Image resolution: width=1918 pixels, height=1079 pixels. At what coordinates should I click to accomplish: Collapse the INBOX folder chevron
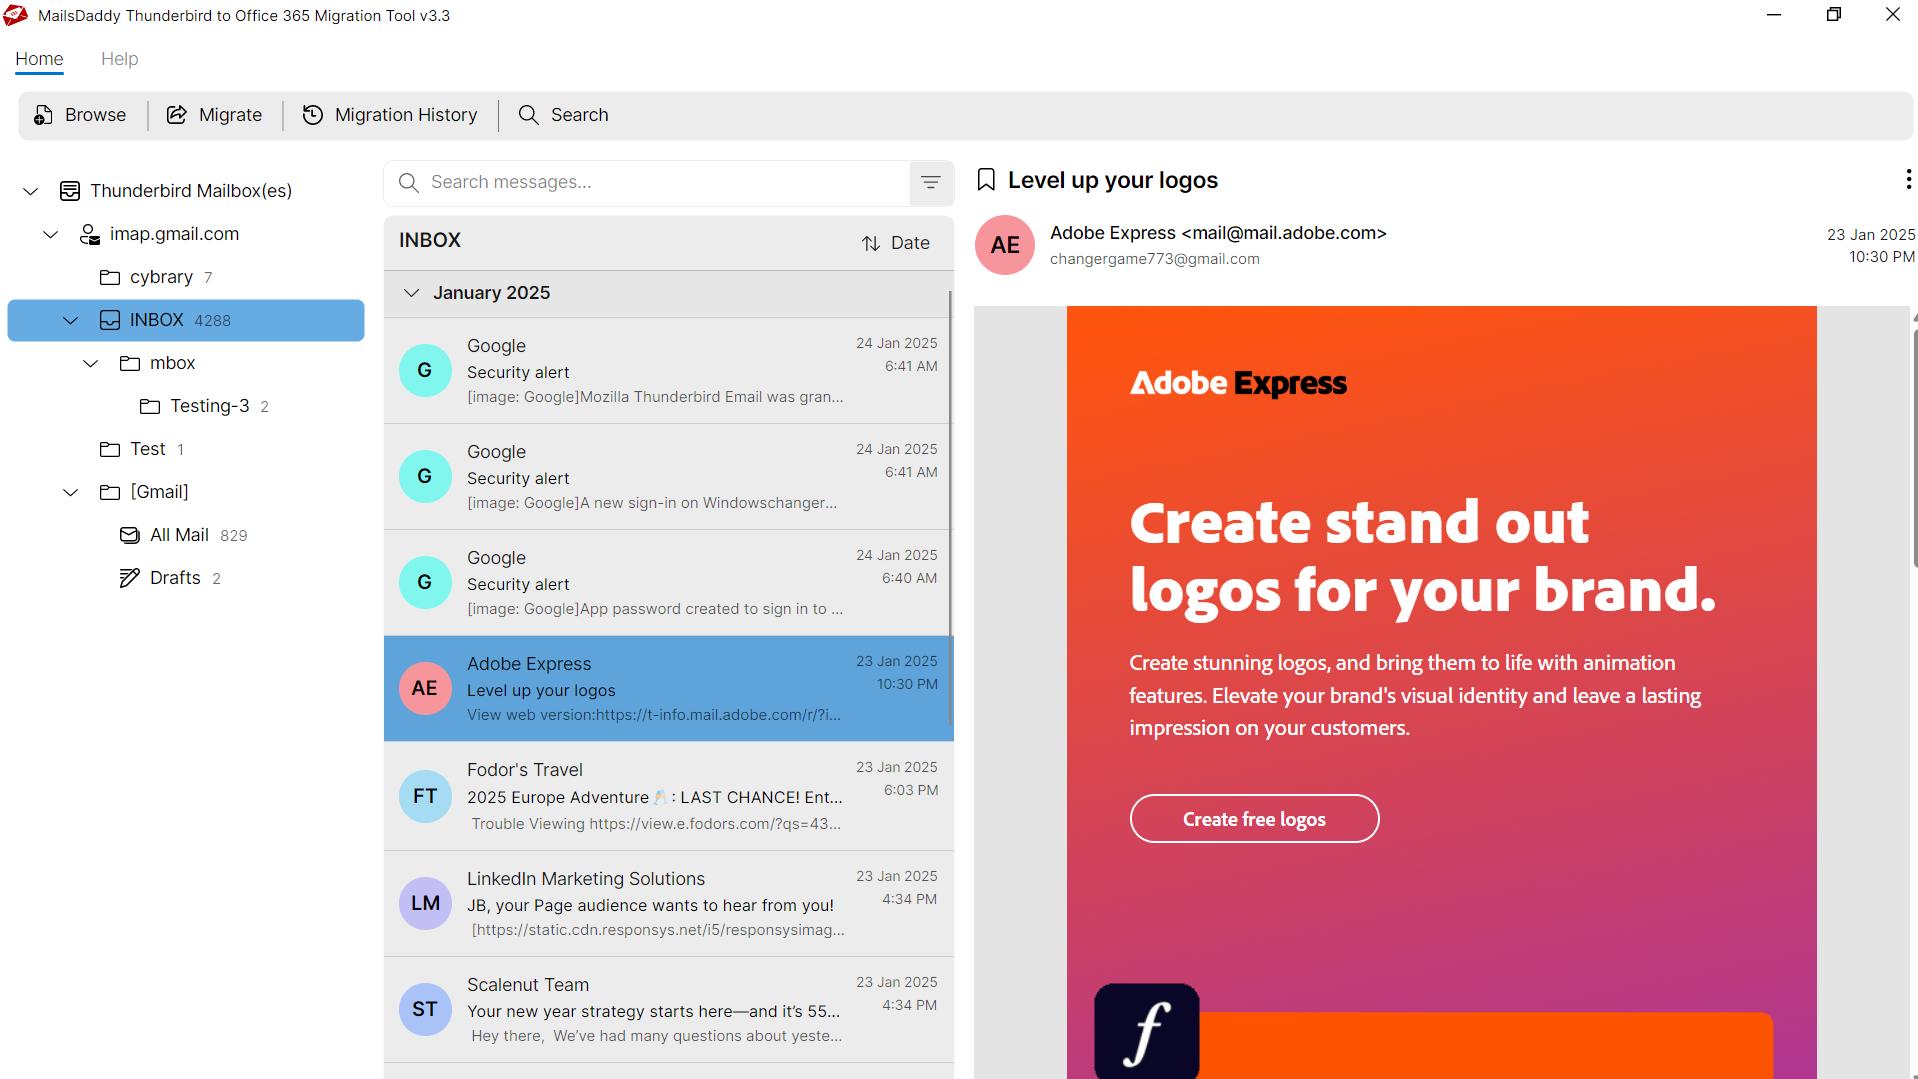click(71, 320)
